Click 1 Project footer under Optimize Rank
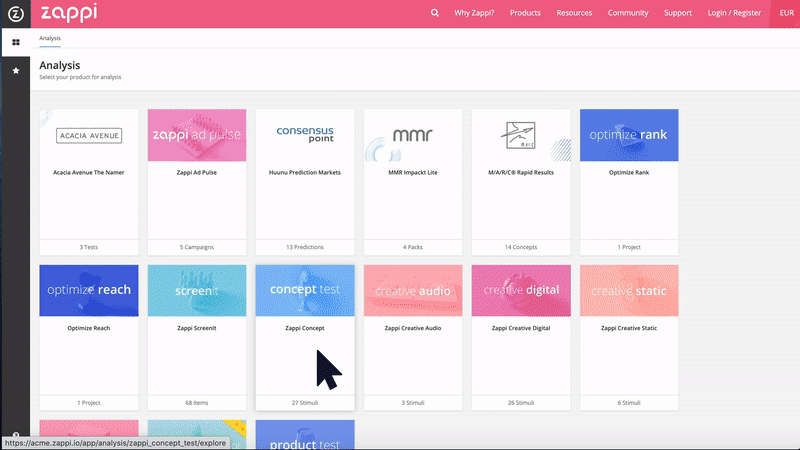 tap(629, 247)
